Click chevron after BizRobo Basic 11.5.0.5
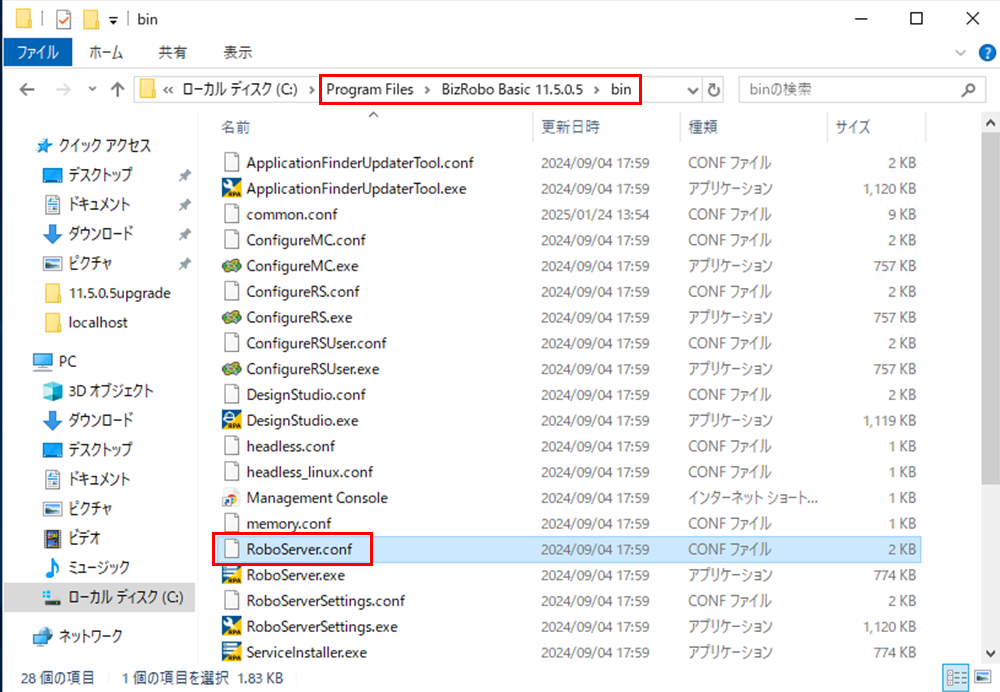 (x=597, y=89)
